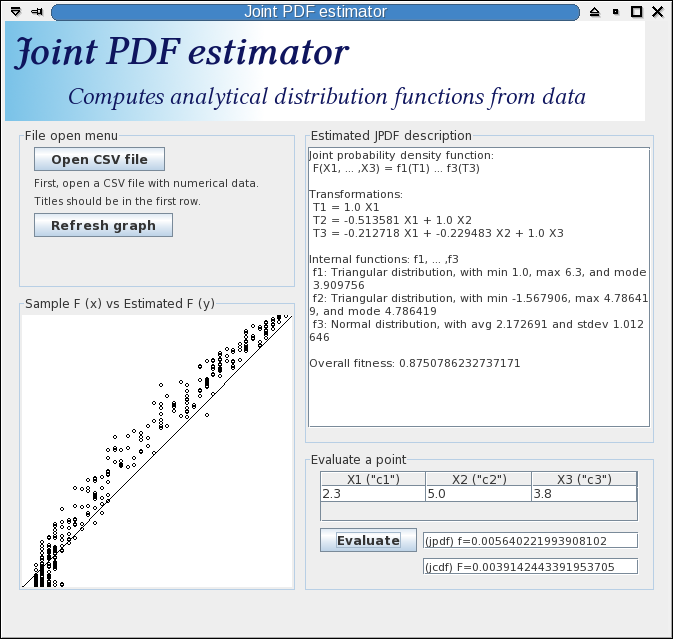The height and width of the screenshot is (639, 673).
Task: Click the pin window icon in title bar
Action: [x=37, y=12]
